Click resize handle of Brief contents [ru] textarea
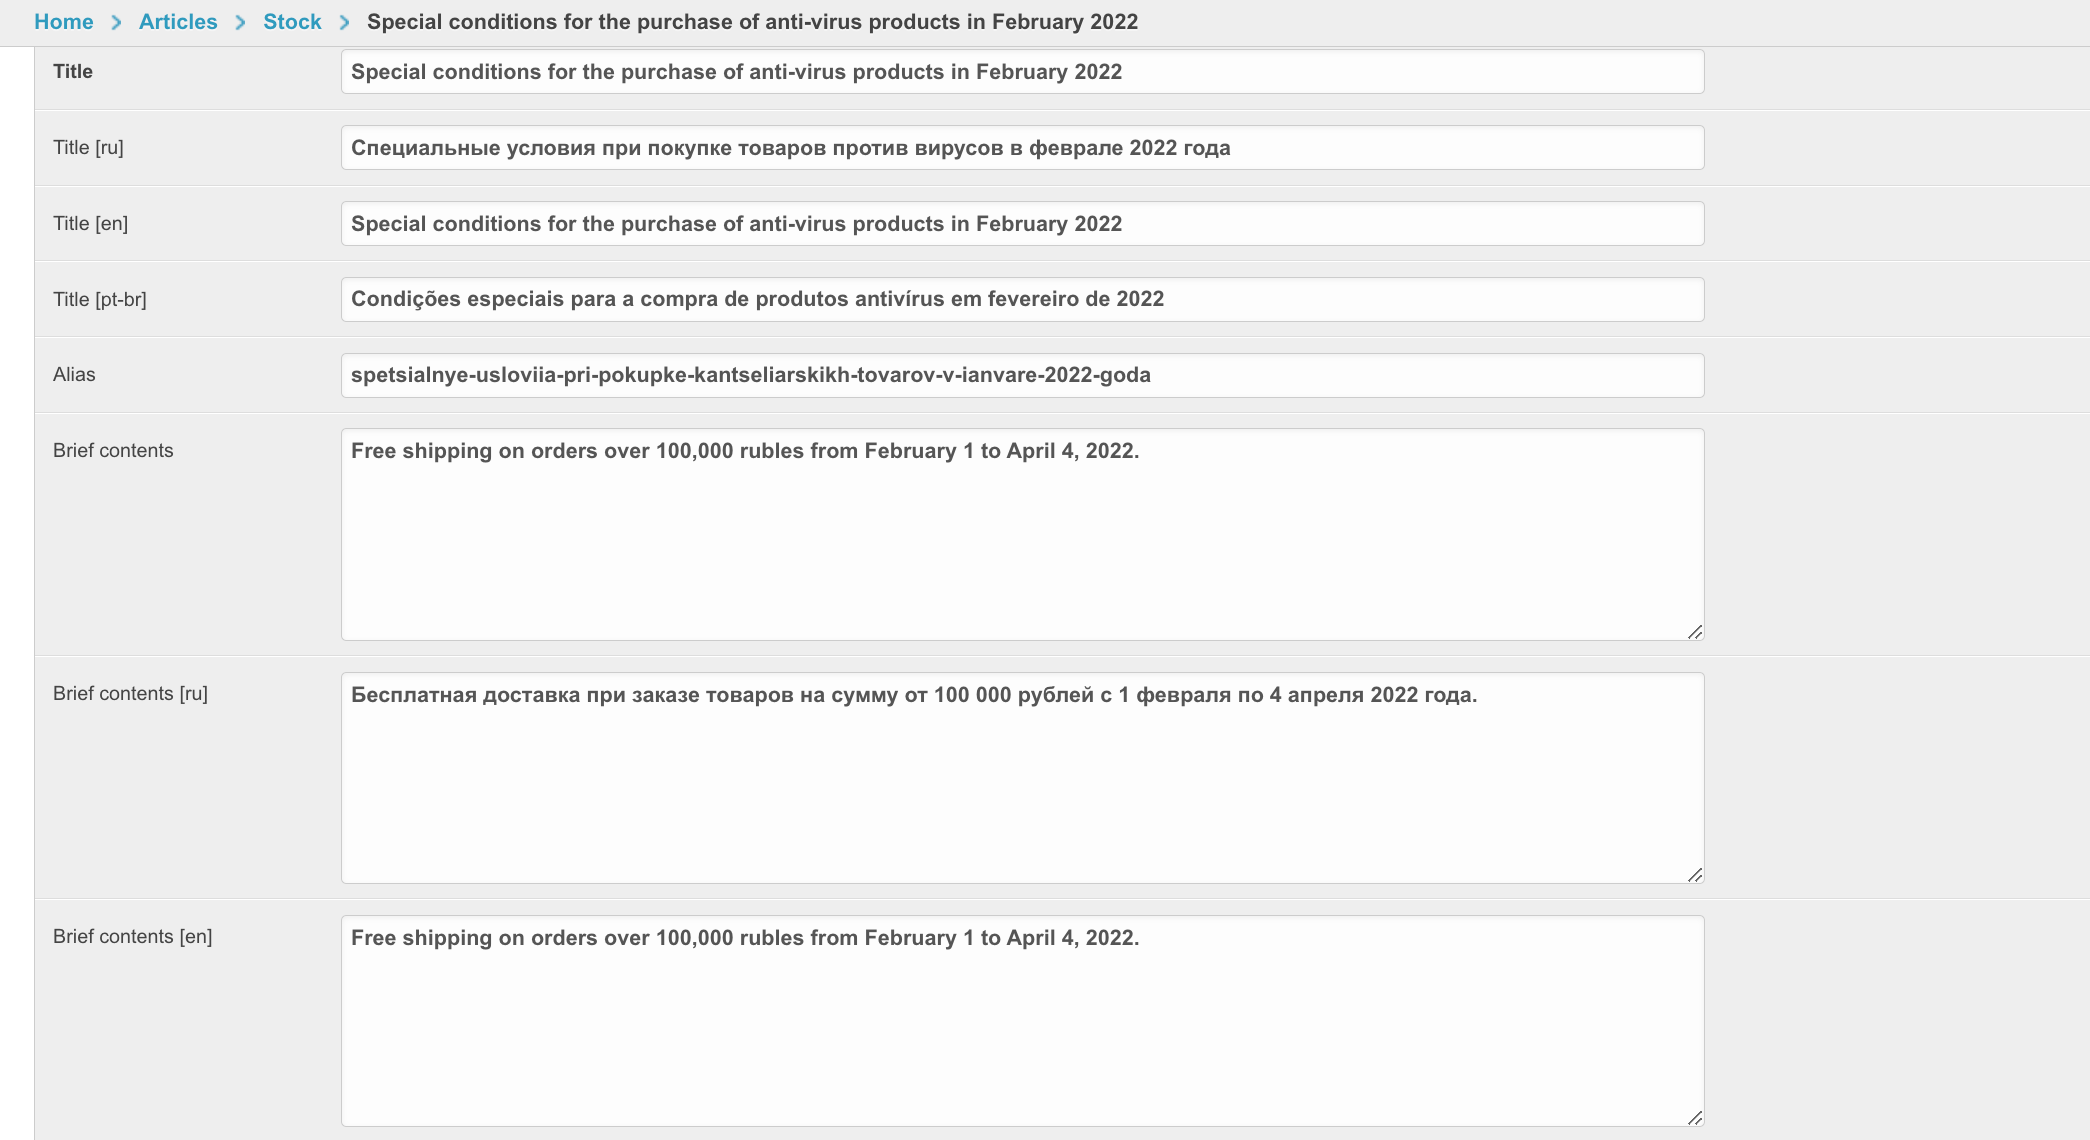The height and width of the screenshot is (1140, 2090). 1695,875
